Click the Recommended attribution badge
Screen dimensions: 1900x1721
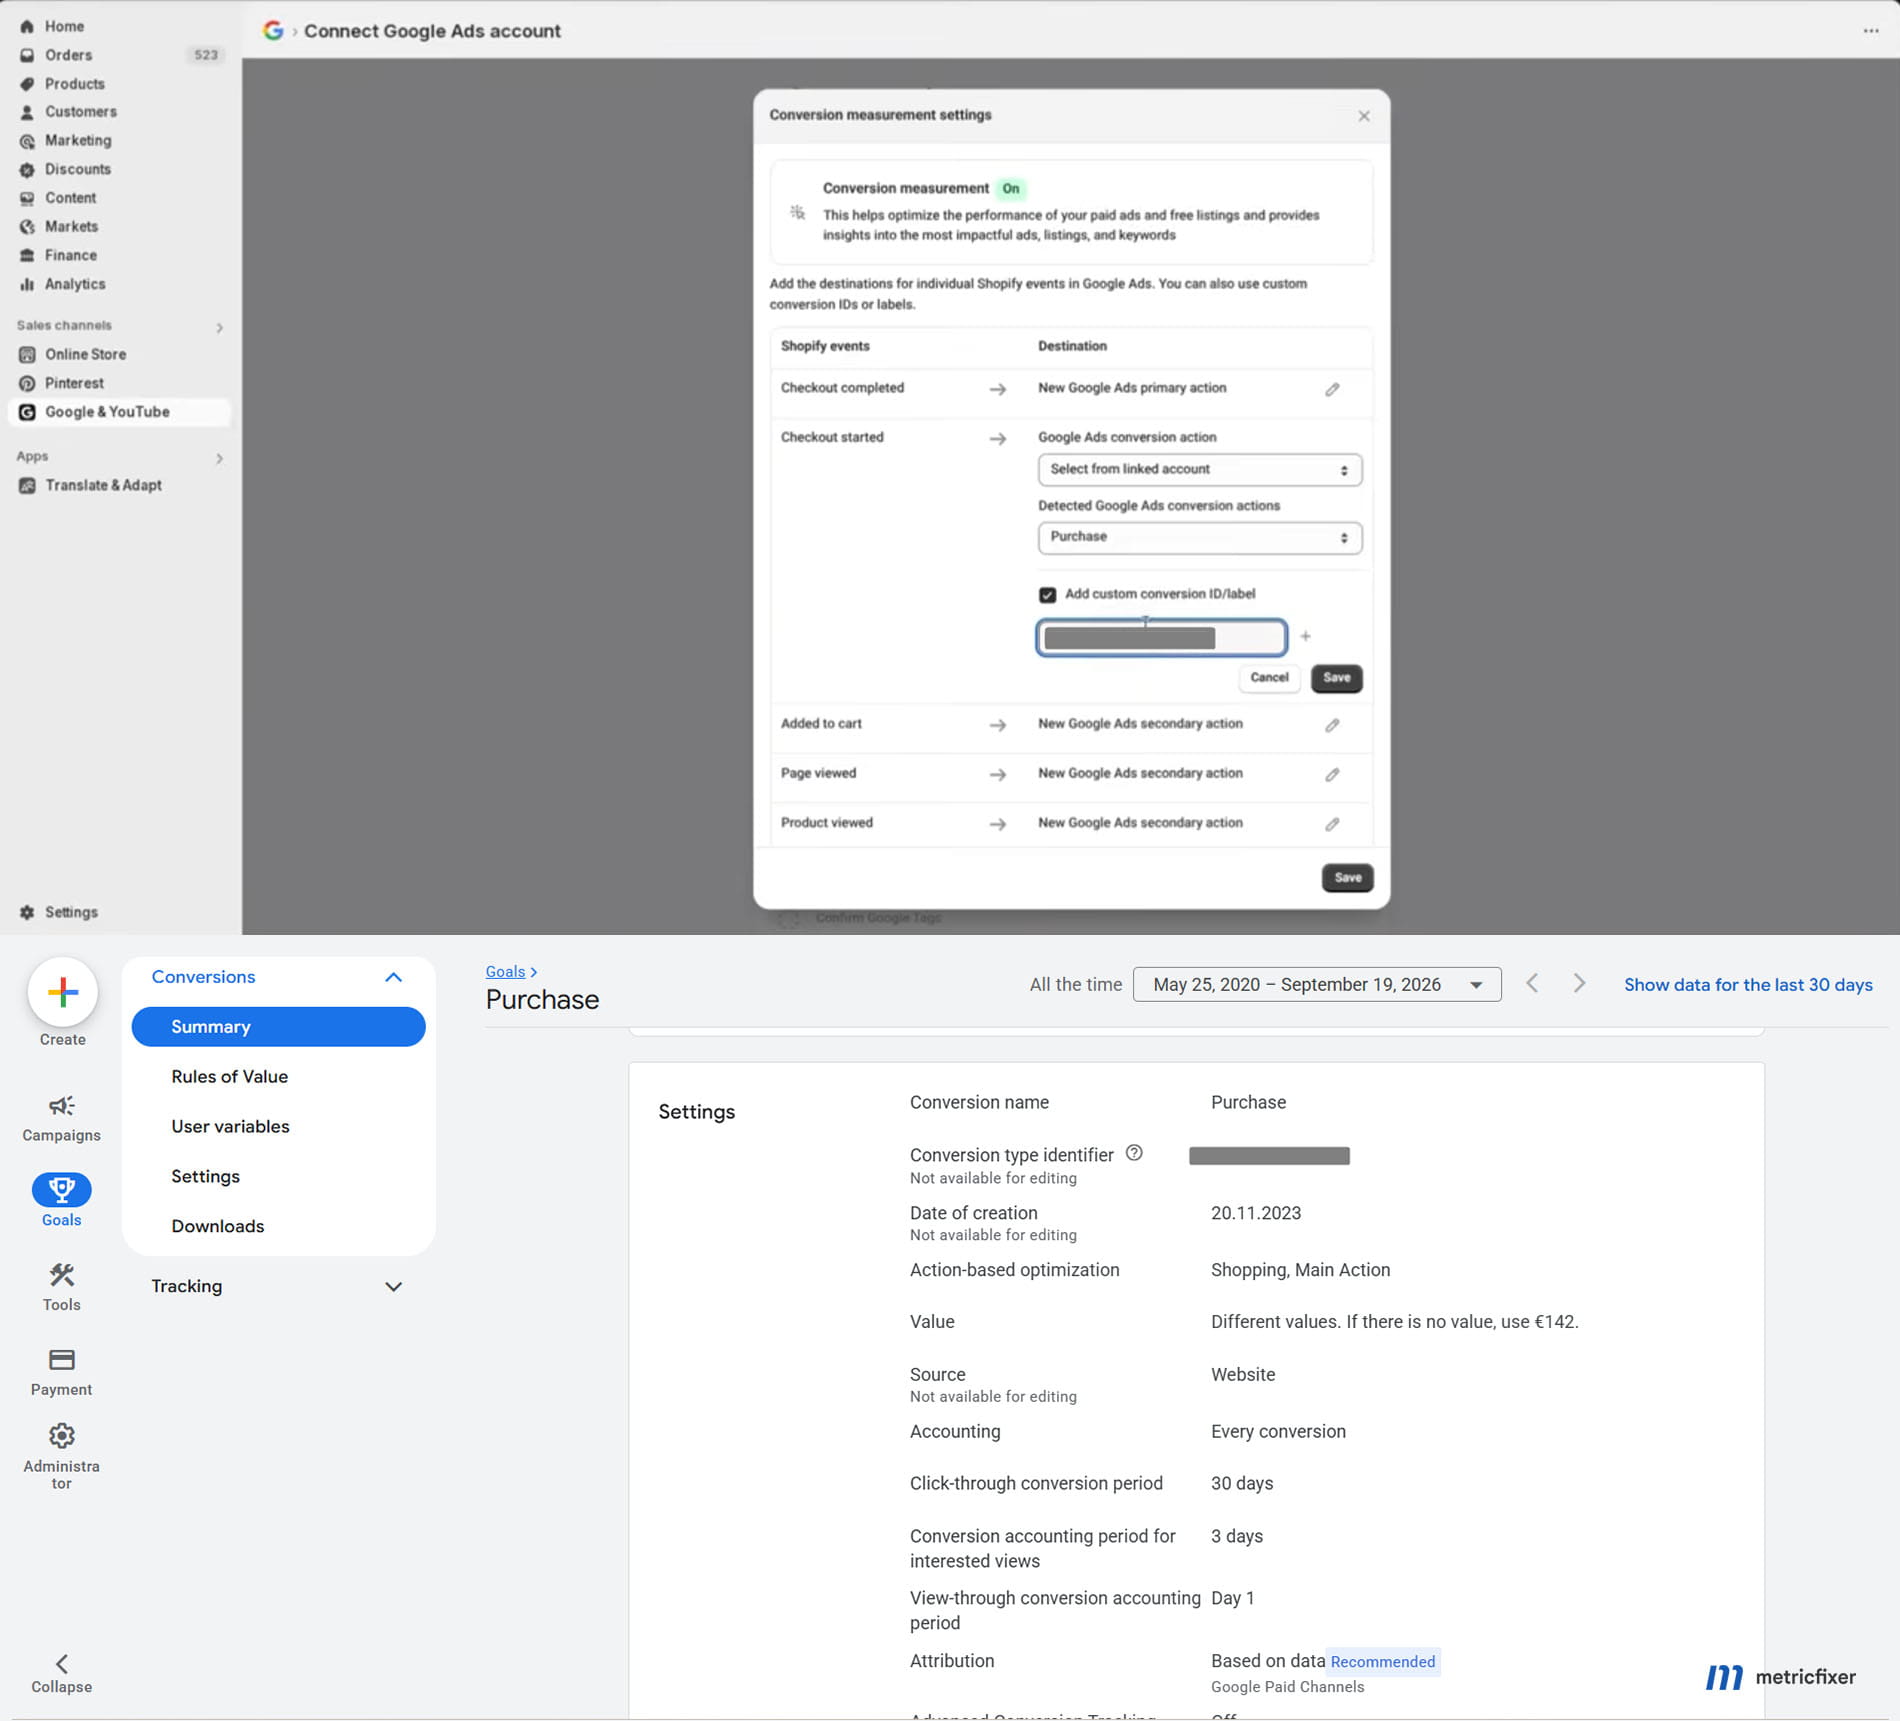[1383, 1662]
